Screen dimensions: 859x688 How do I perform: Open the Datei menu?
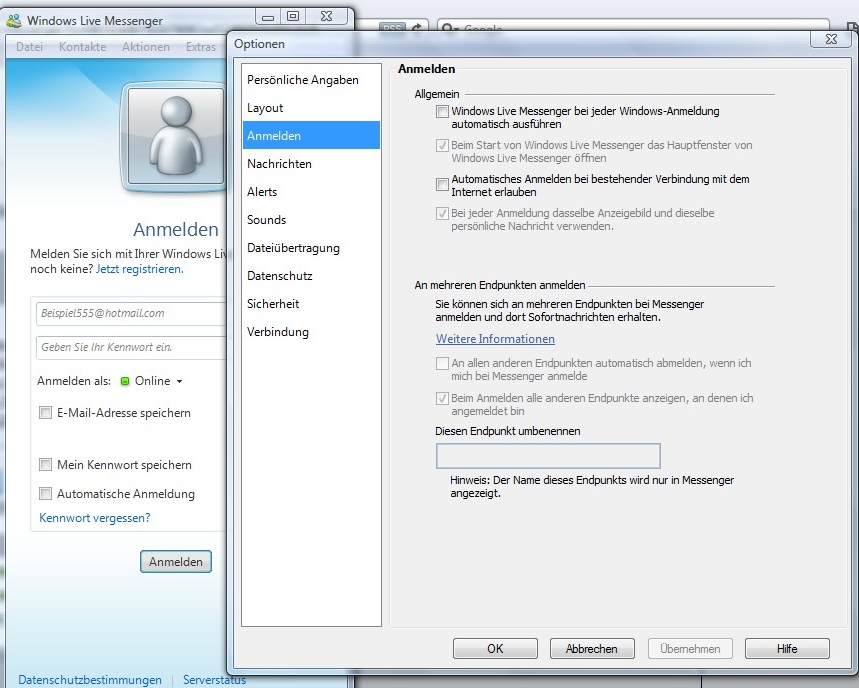coord(30,47)
